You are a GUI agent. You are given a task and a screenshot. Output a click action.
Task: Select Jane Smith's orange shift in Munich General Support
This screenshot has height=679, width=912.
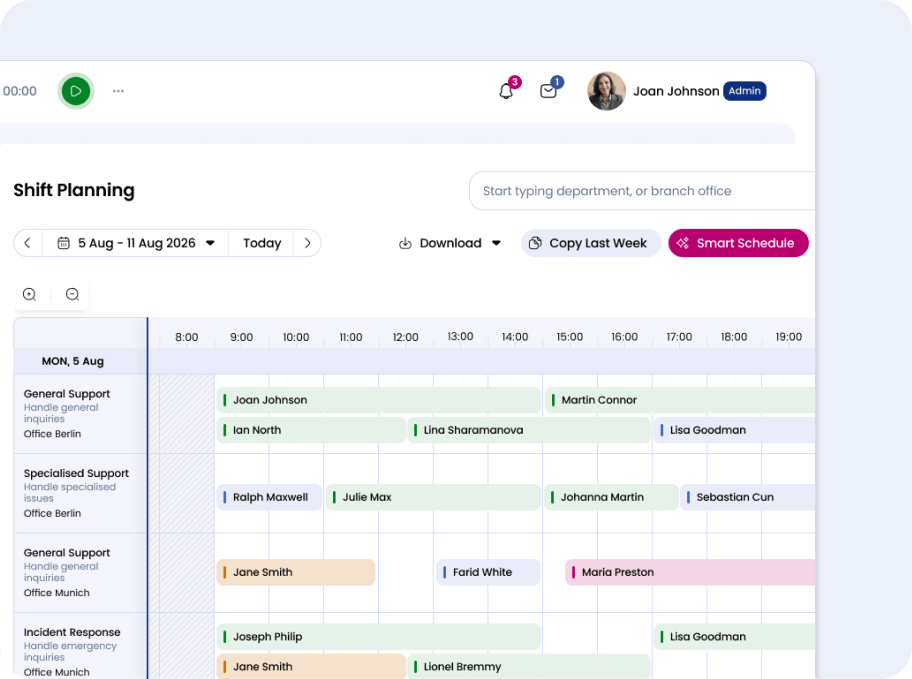point(296,572)
